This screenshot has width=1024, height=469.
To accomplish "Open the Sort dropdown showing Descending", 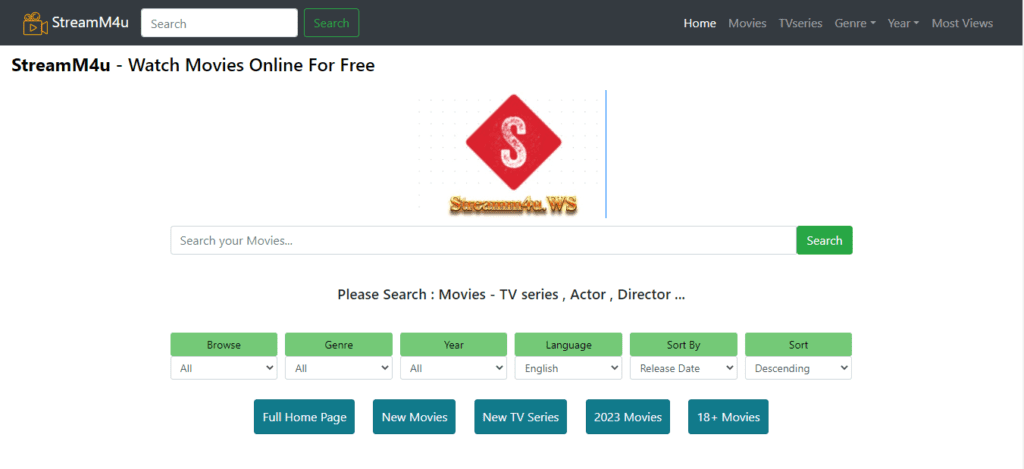I will coord(798,368).
